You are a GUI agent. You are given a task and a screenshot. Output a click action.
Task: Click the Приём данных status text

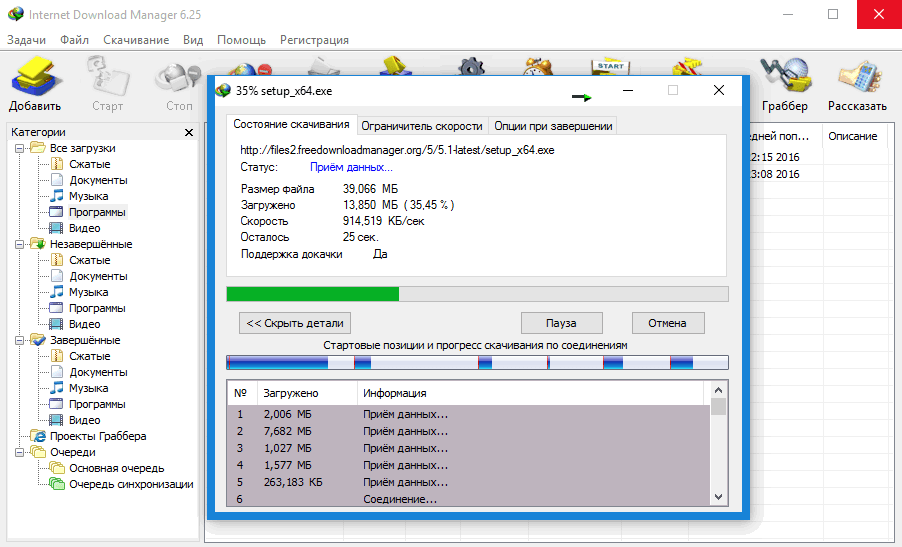point(351,167)
